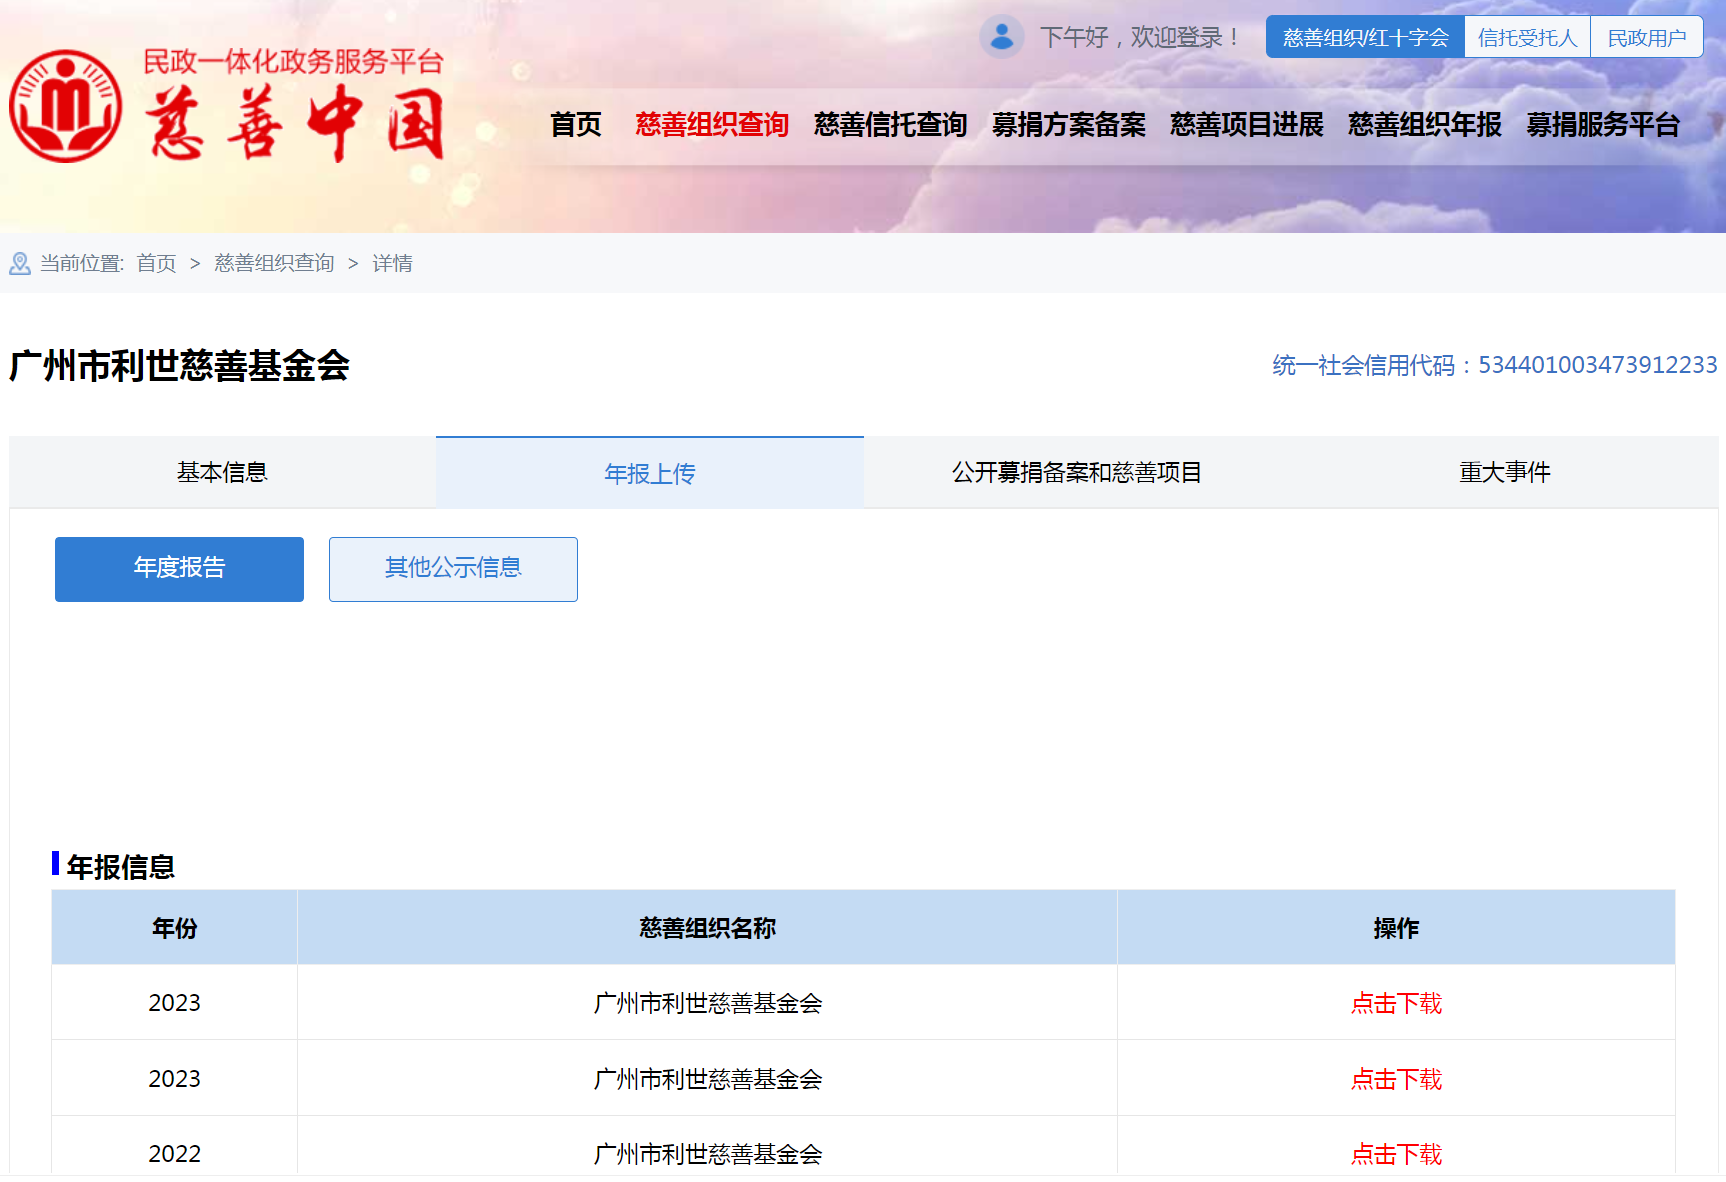The image size is (1726, 1182).
Task: Open the 重大事件 tab
Action: coord(1504,472)
